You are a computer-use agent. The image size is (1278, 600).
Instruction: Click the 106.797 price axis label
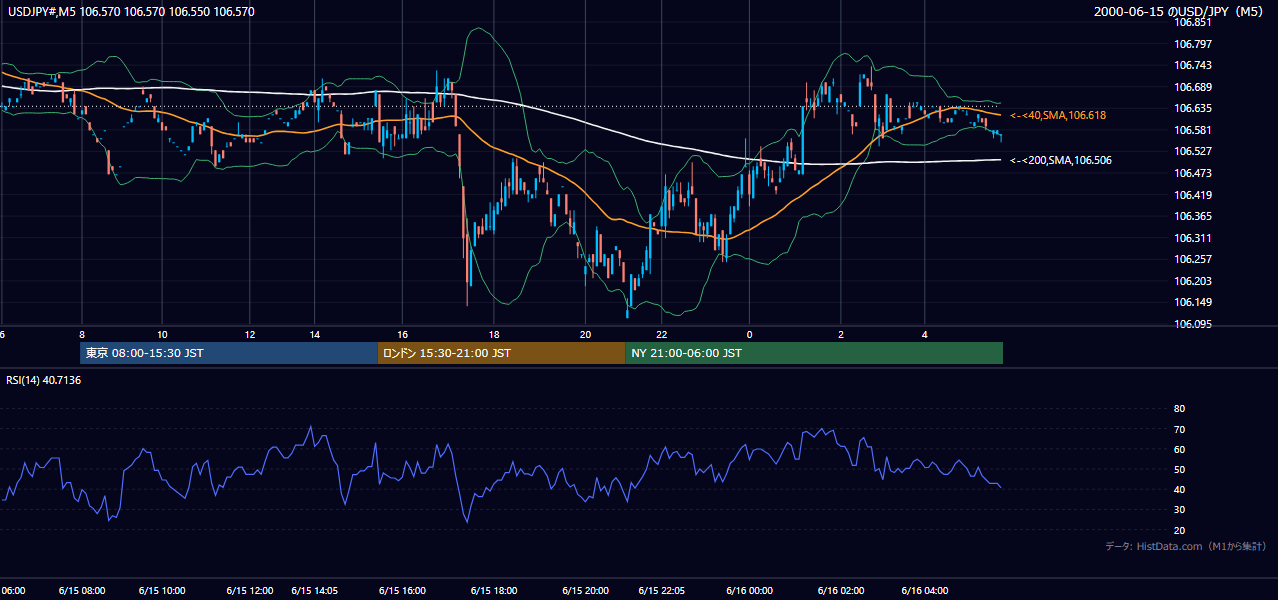pos(1192,44)
